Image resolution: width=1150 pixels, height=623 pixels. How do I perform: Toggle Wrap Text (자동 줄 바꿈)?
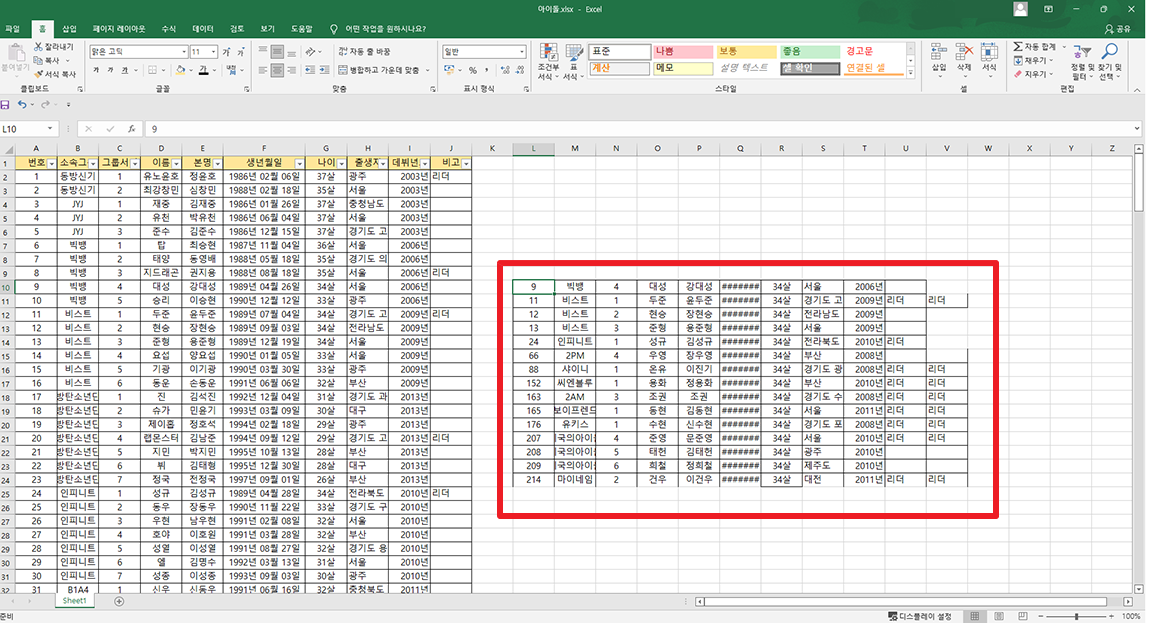(x=365, y=52)
